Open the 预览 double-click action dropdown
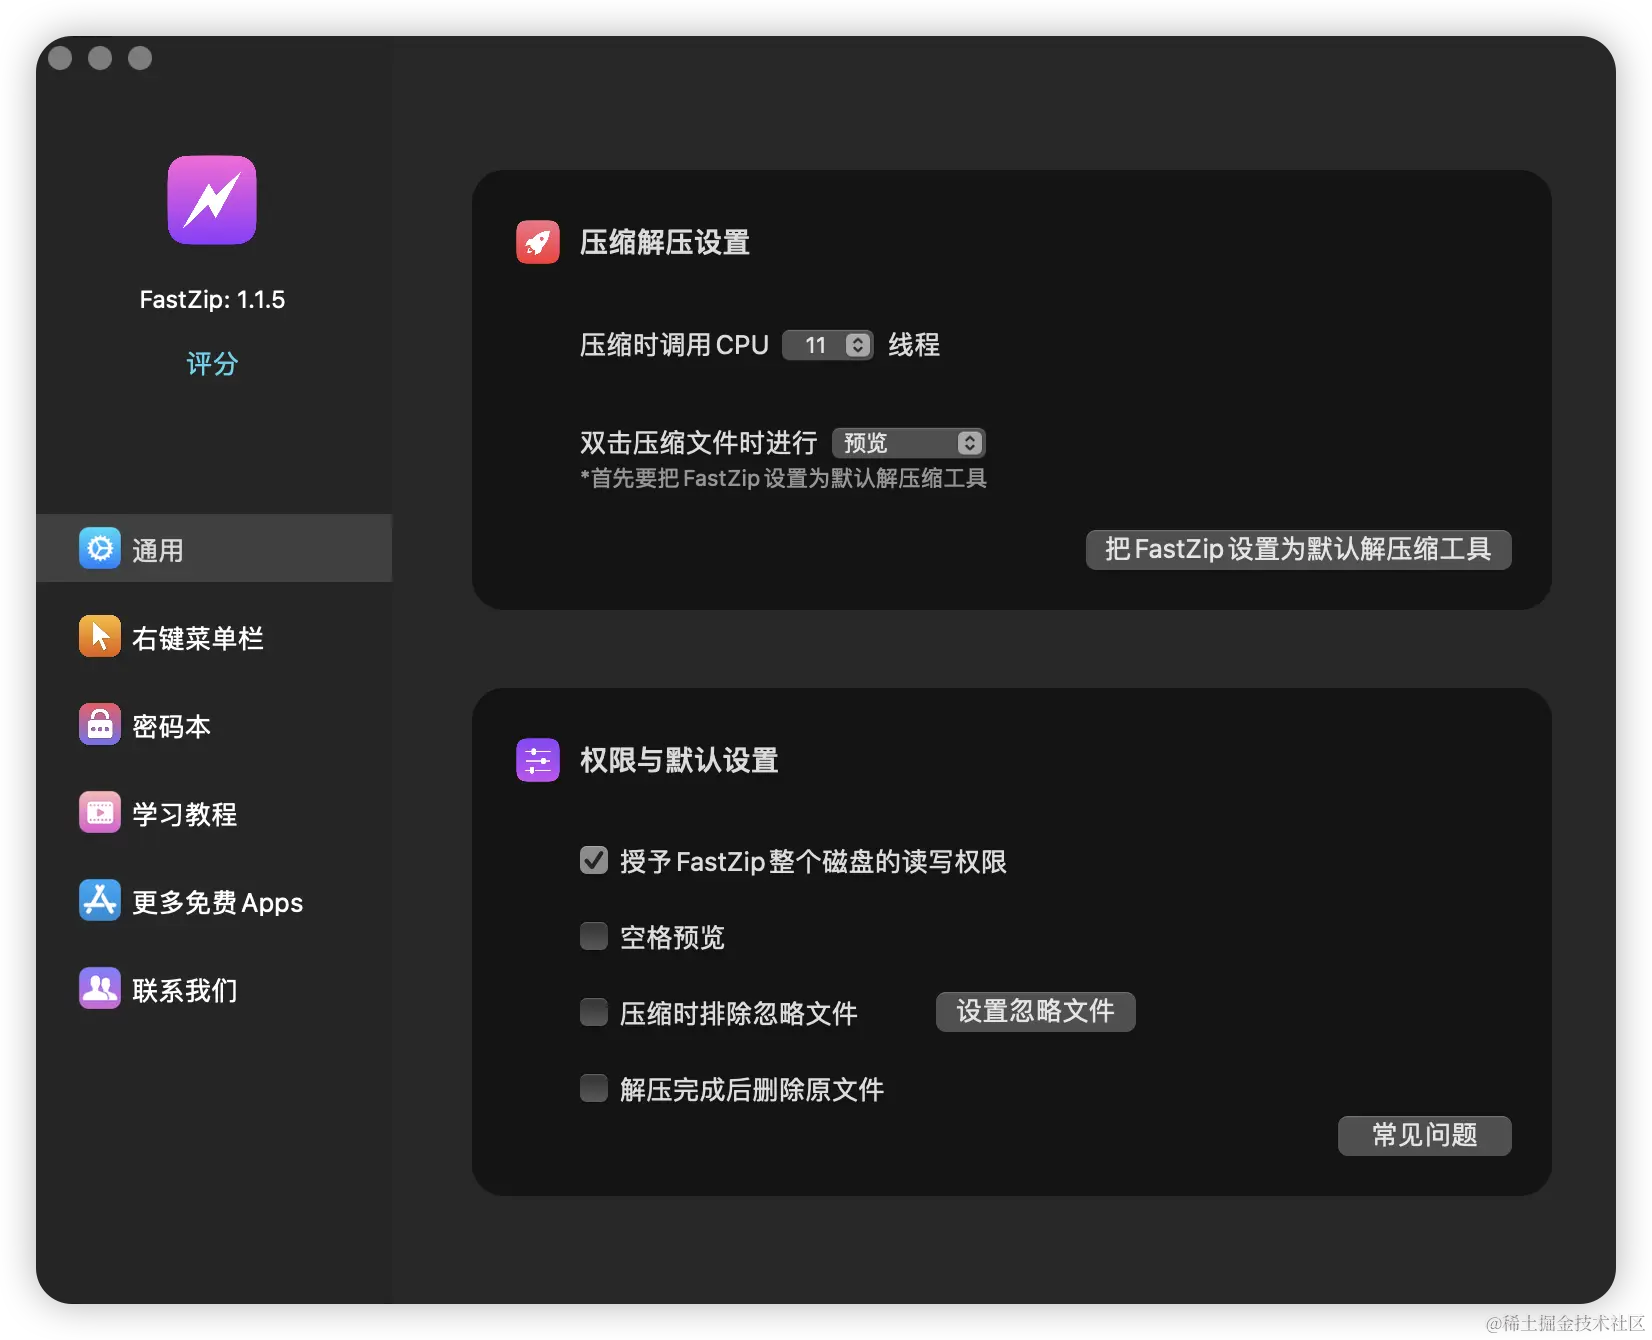Image resolution: width=1652 pixels, height=1340 pixels. pos(908,442)
